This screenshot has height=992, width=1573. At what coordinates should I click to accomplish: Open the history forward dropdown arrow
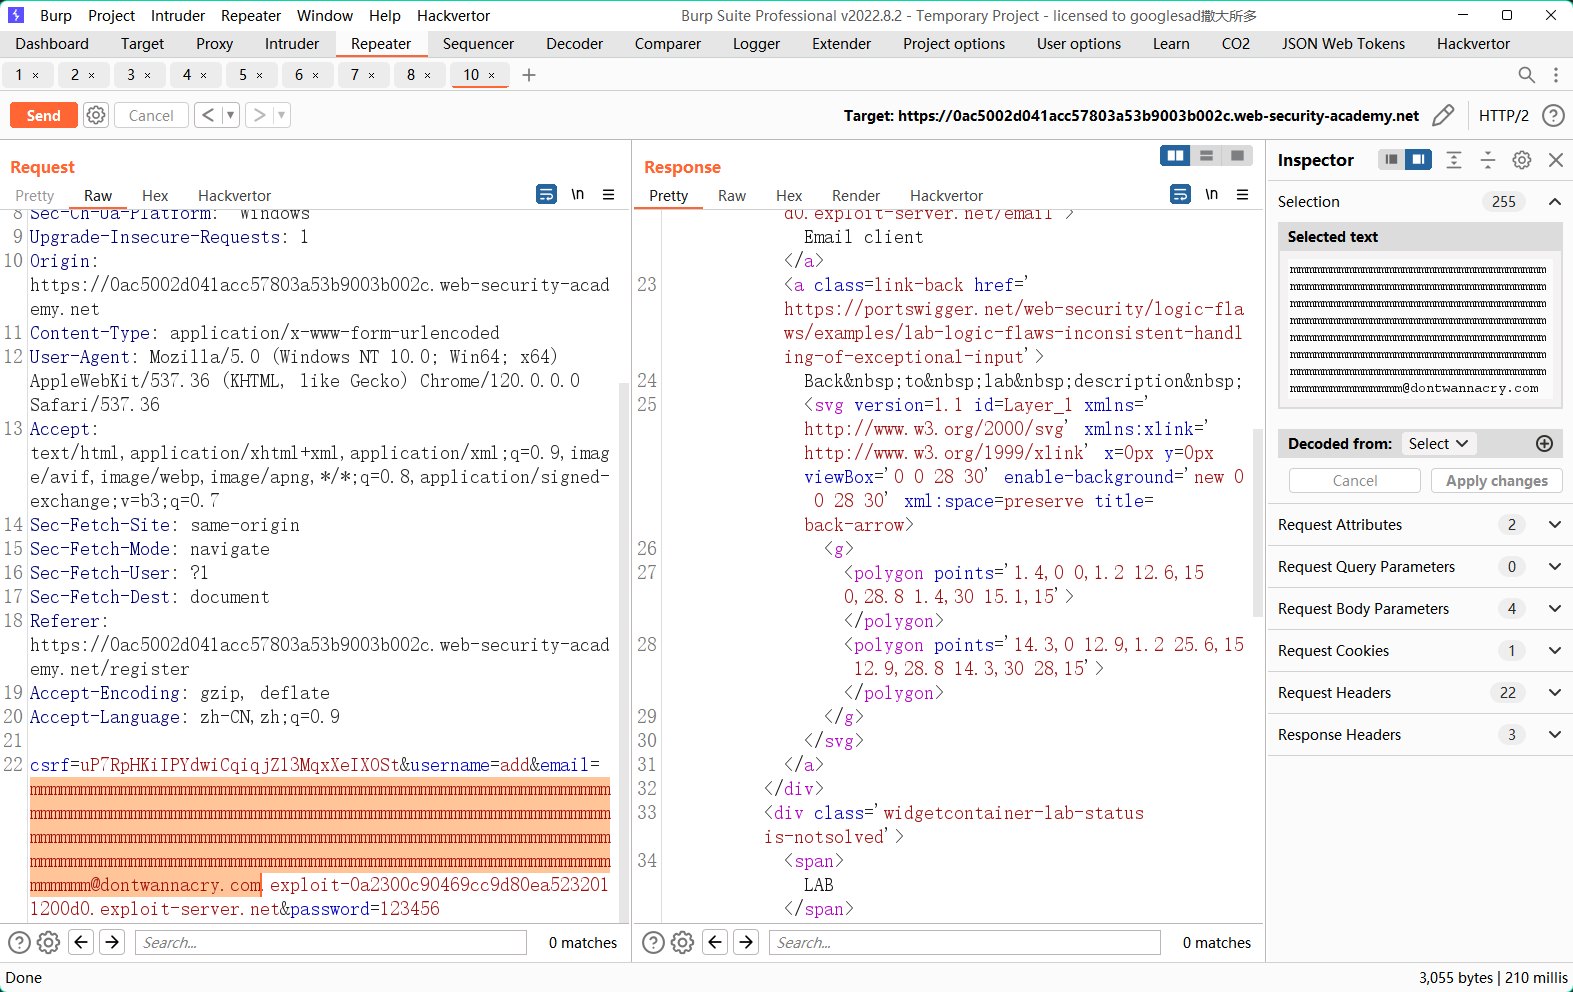[281, 115]
